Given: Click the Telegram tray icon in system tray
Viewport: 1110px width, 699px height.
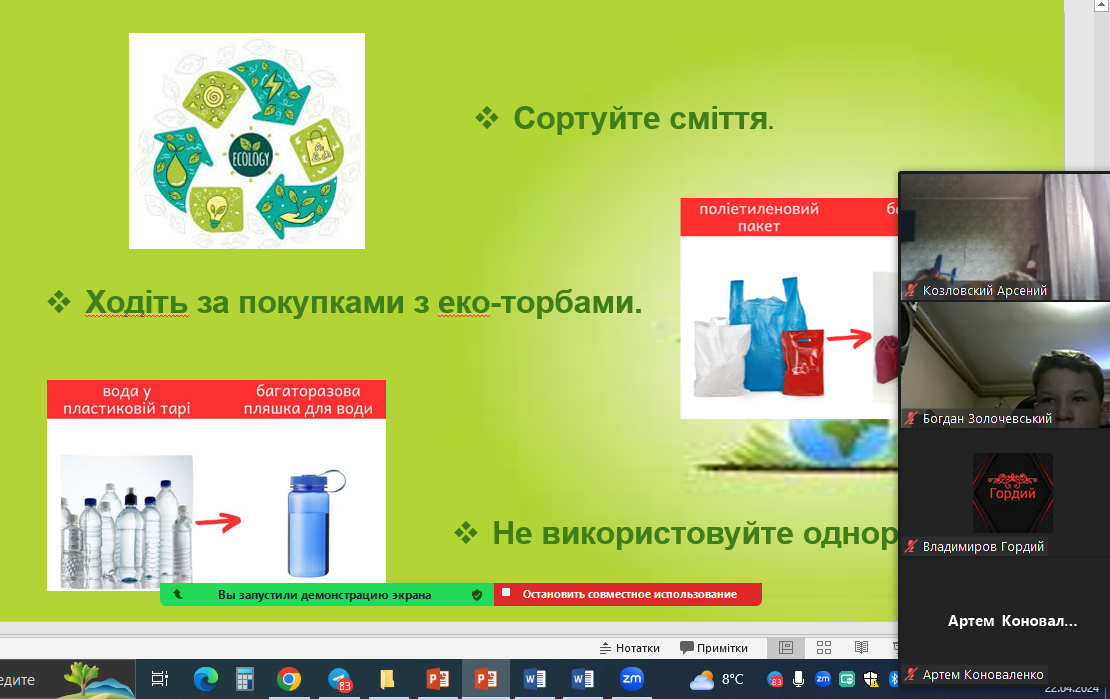Looking at the screenshot, I should coord(775,680).
